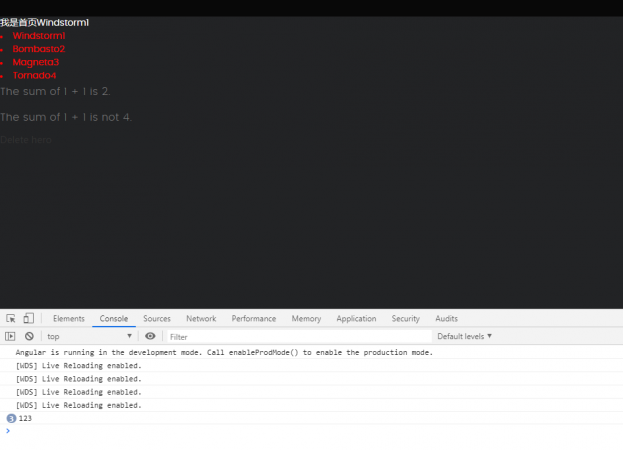Screen dimensions: 623x450
Task: Select the Tornado4 hero list item
Action: click(34, 75)
